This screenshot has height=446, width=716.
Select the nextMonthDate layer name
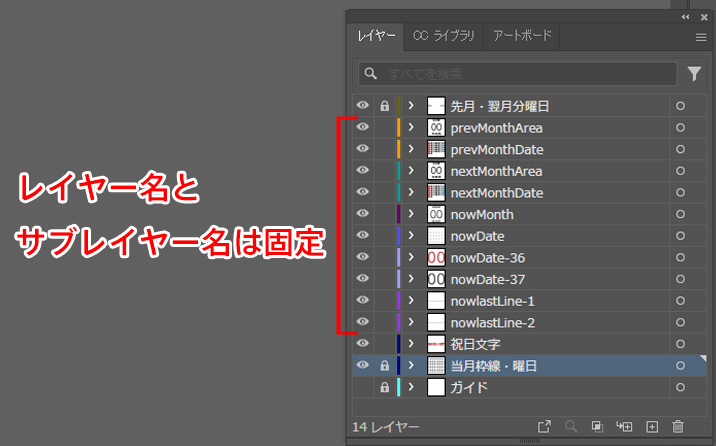tap(497, 193)
